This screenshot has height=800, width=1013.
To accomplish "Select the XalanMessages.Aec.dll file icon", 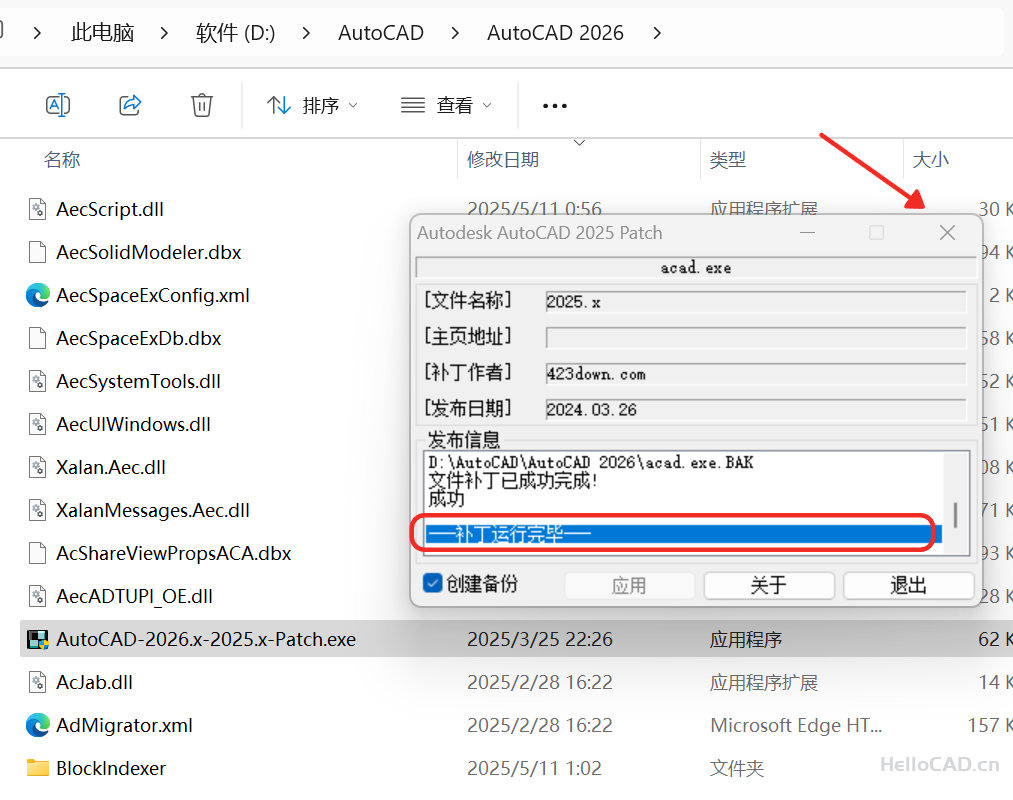I will point(37,511).
